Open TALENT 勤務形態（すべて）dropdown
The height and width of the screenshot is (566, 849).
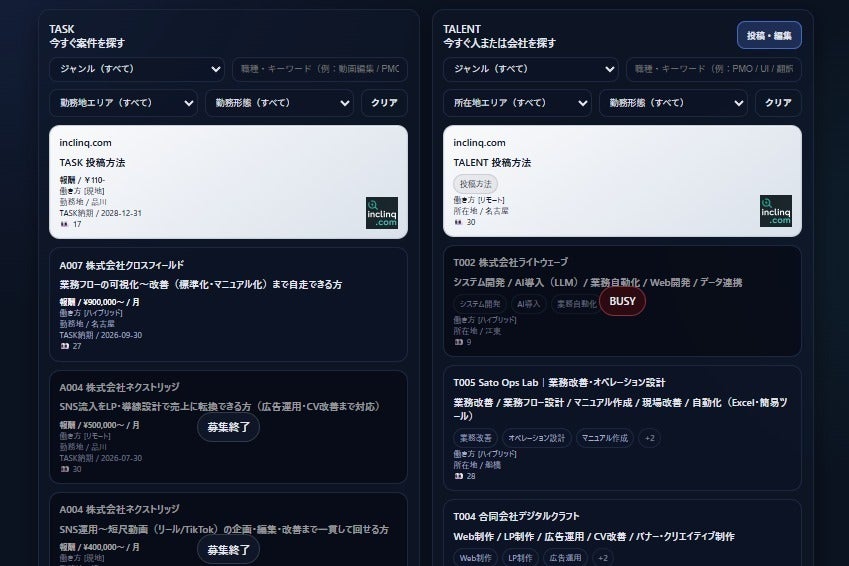(x=673, y=103)
